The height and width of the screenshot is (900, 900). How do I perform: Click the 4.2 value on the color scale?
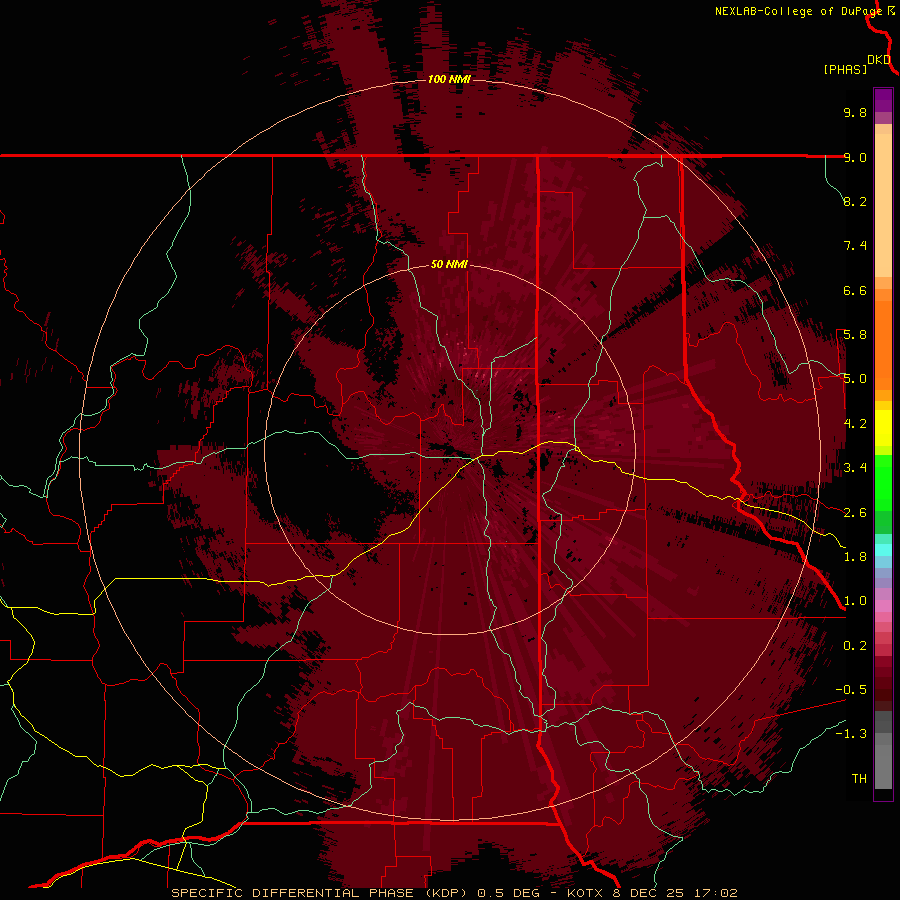pyautogui.click(x=855, y=424)
